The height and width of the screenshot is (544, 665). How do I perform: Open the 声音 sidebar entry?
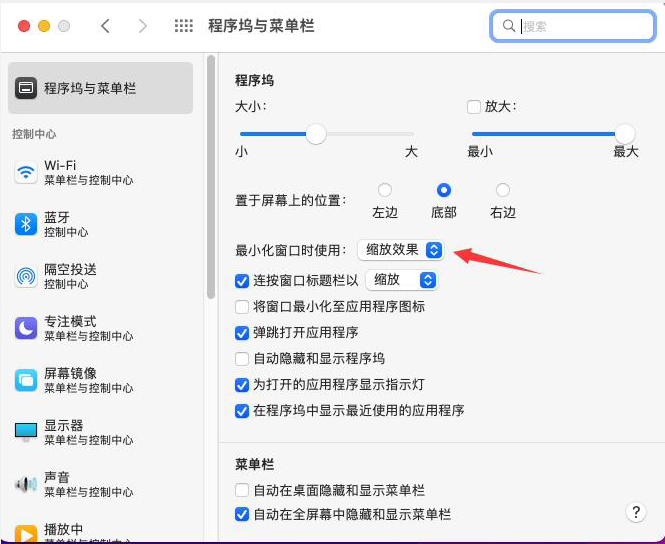[x=101, y=484]
